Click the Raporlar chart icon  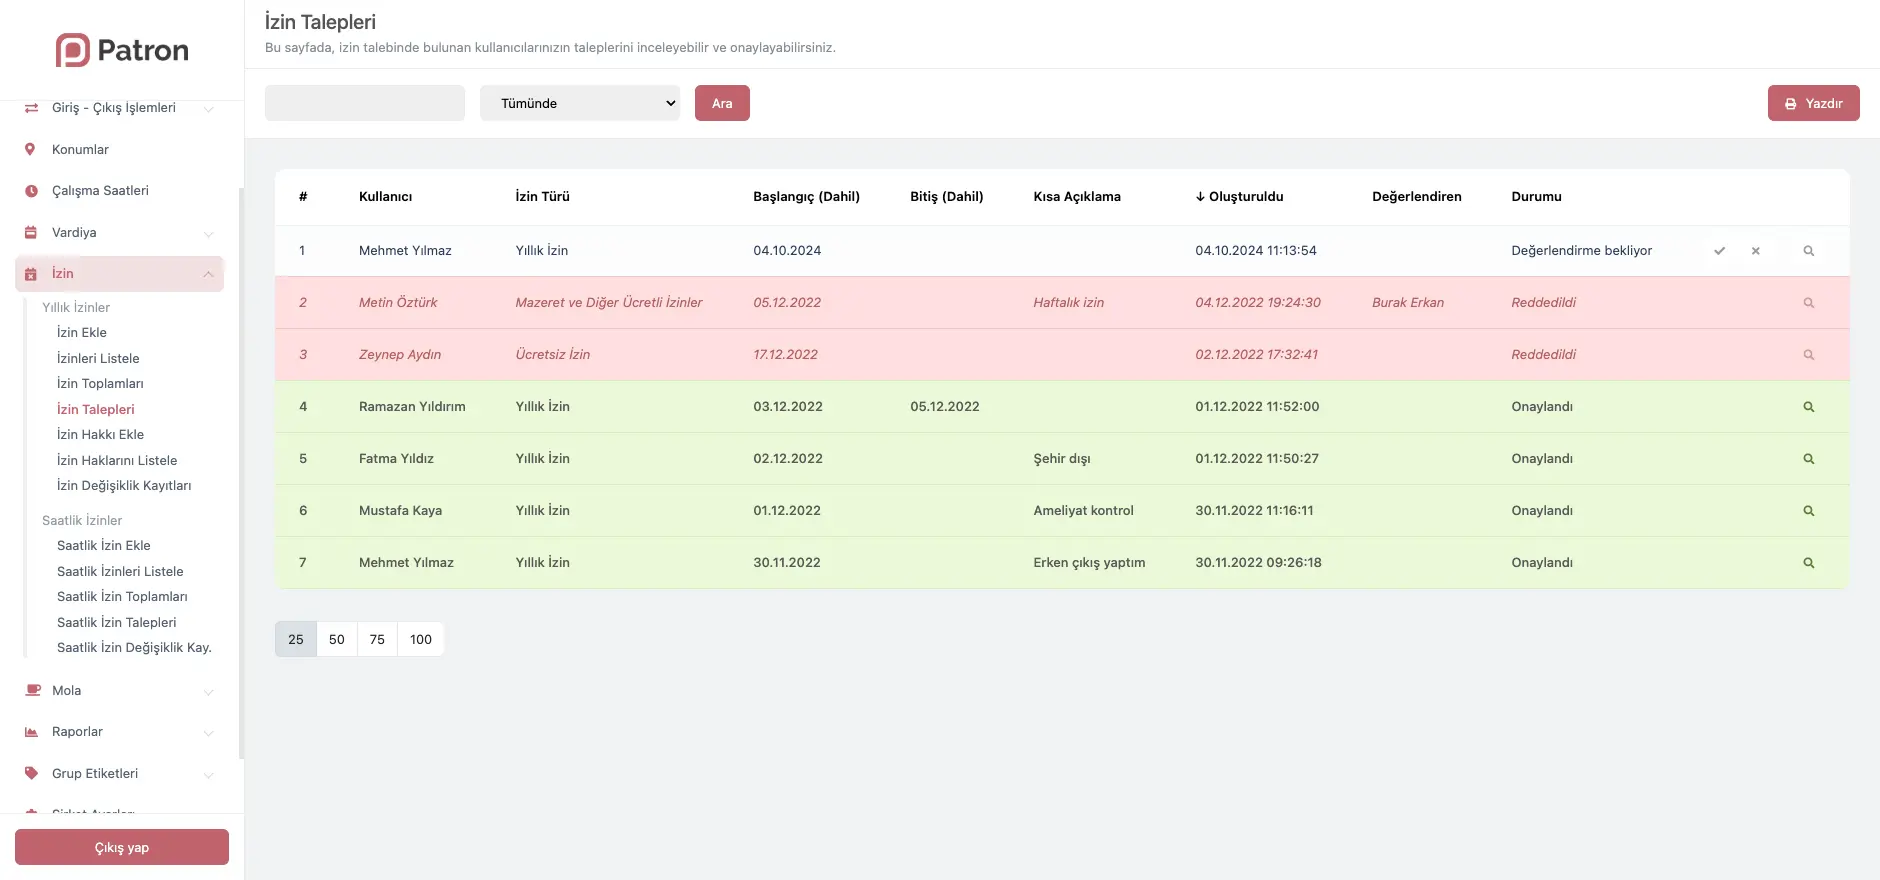coord(31,732)
